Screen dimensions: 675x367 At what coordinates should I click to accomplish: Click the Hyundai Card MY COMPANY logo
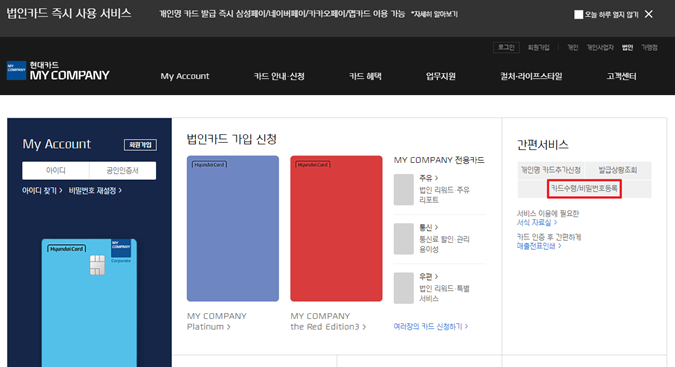(58, 71)
